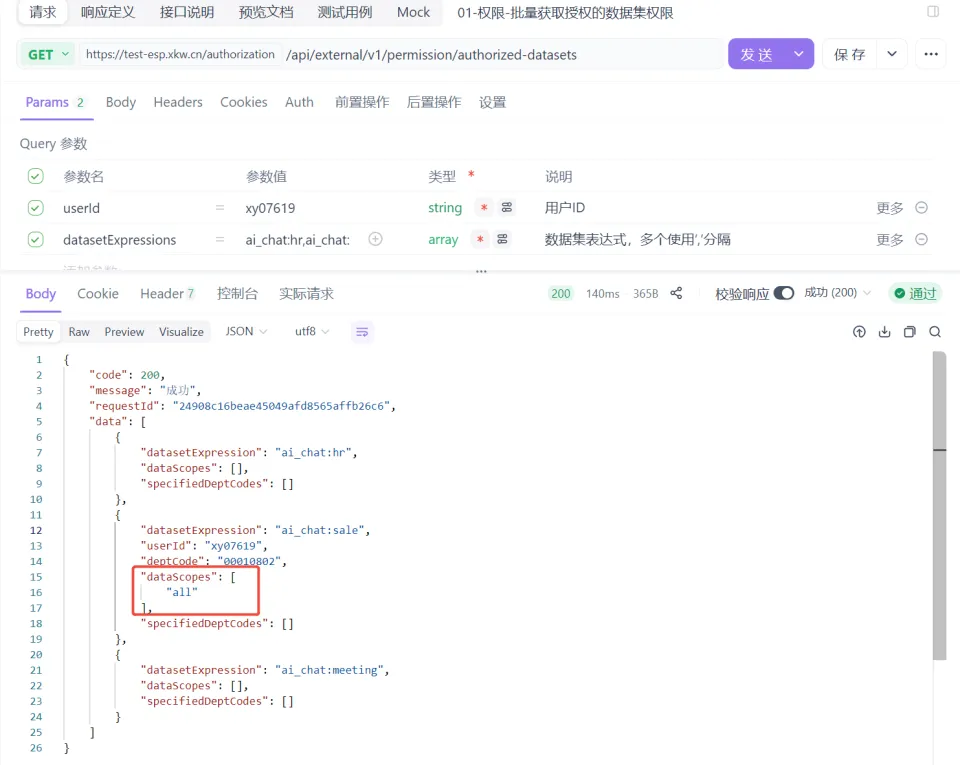This screenshot has height=765, width=960.
Task: Search within the response body
Action: pos(934,331)
